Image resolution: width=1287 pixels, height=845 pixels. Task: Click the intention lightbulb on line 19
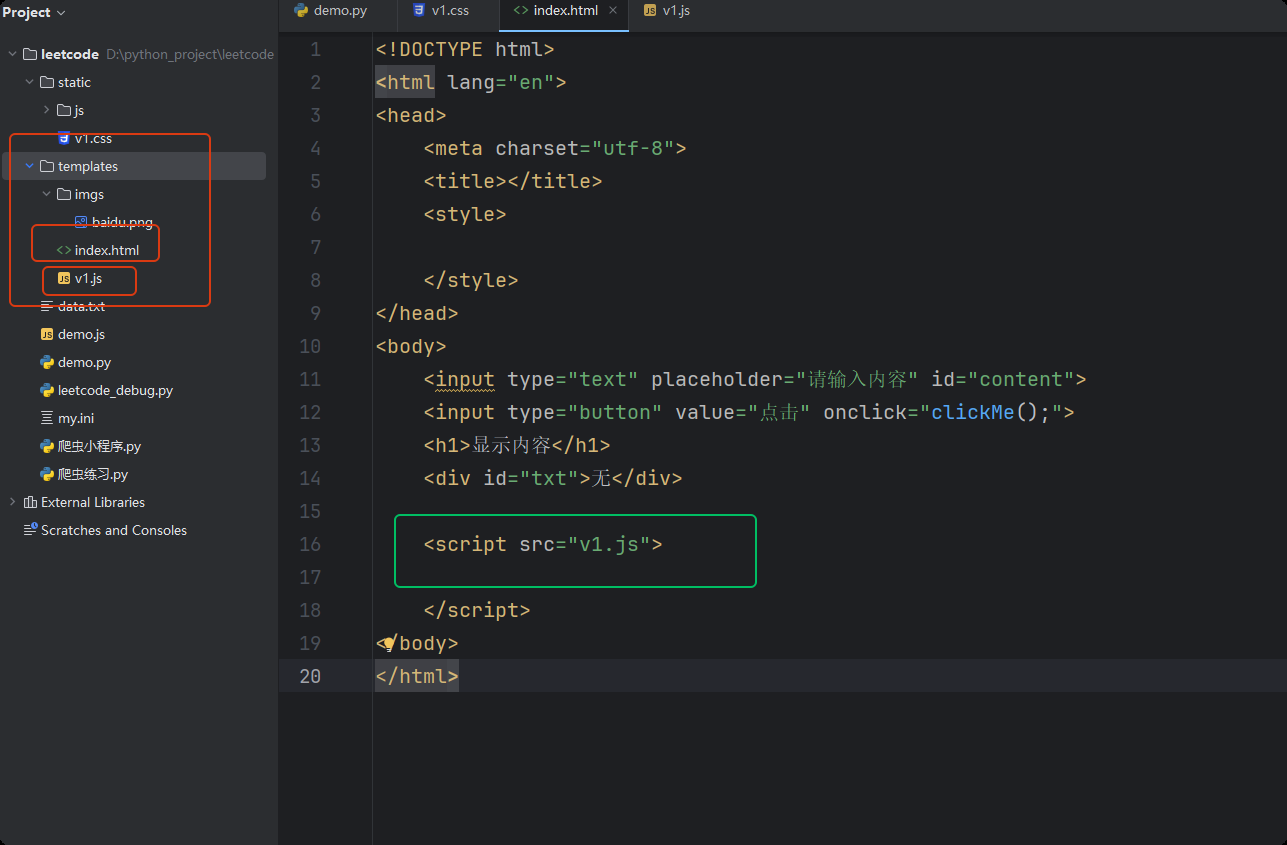tap(389, 643)
